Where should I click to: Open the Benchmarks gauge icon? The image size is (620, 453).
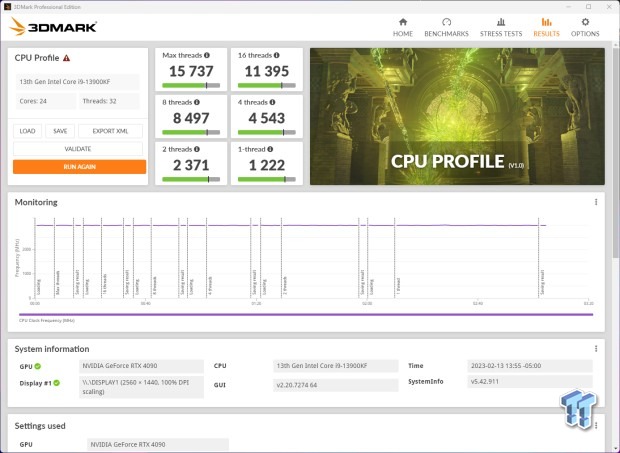(x=446, y=22)
